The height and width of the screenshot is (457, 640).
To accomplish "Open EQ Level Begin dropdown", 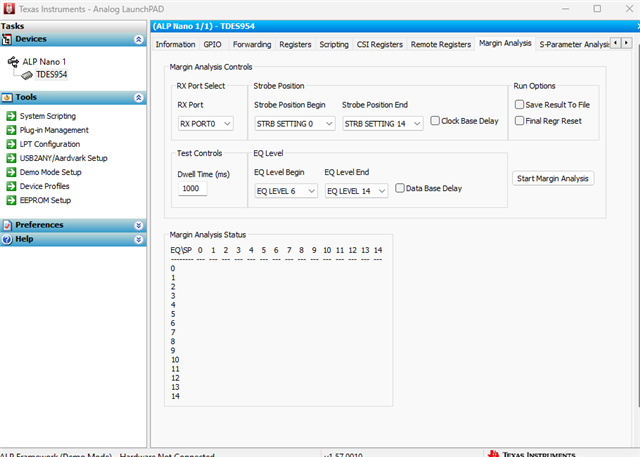I will (x=286, y=191).
